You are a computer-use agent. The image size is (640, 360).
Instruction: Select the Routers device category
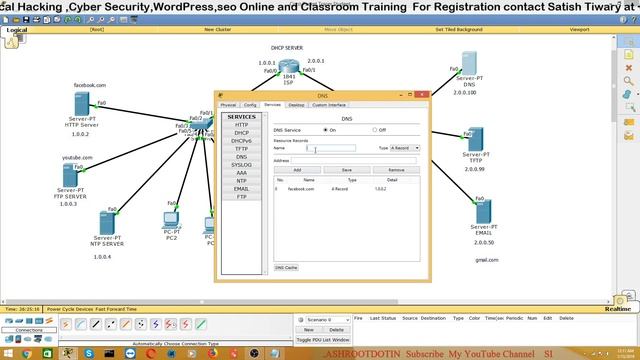(9, 321)
